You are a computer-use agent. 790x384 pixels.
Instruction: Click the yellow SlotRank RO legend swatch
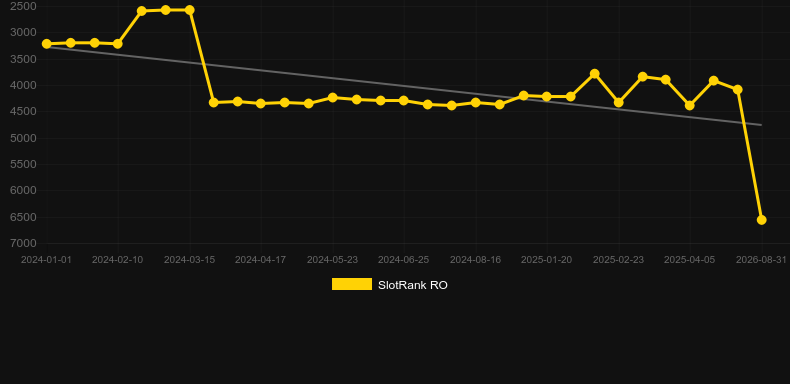click(x=352, y=284)
